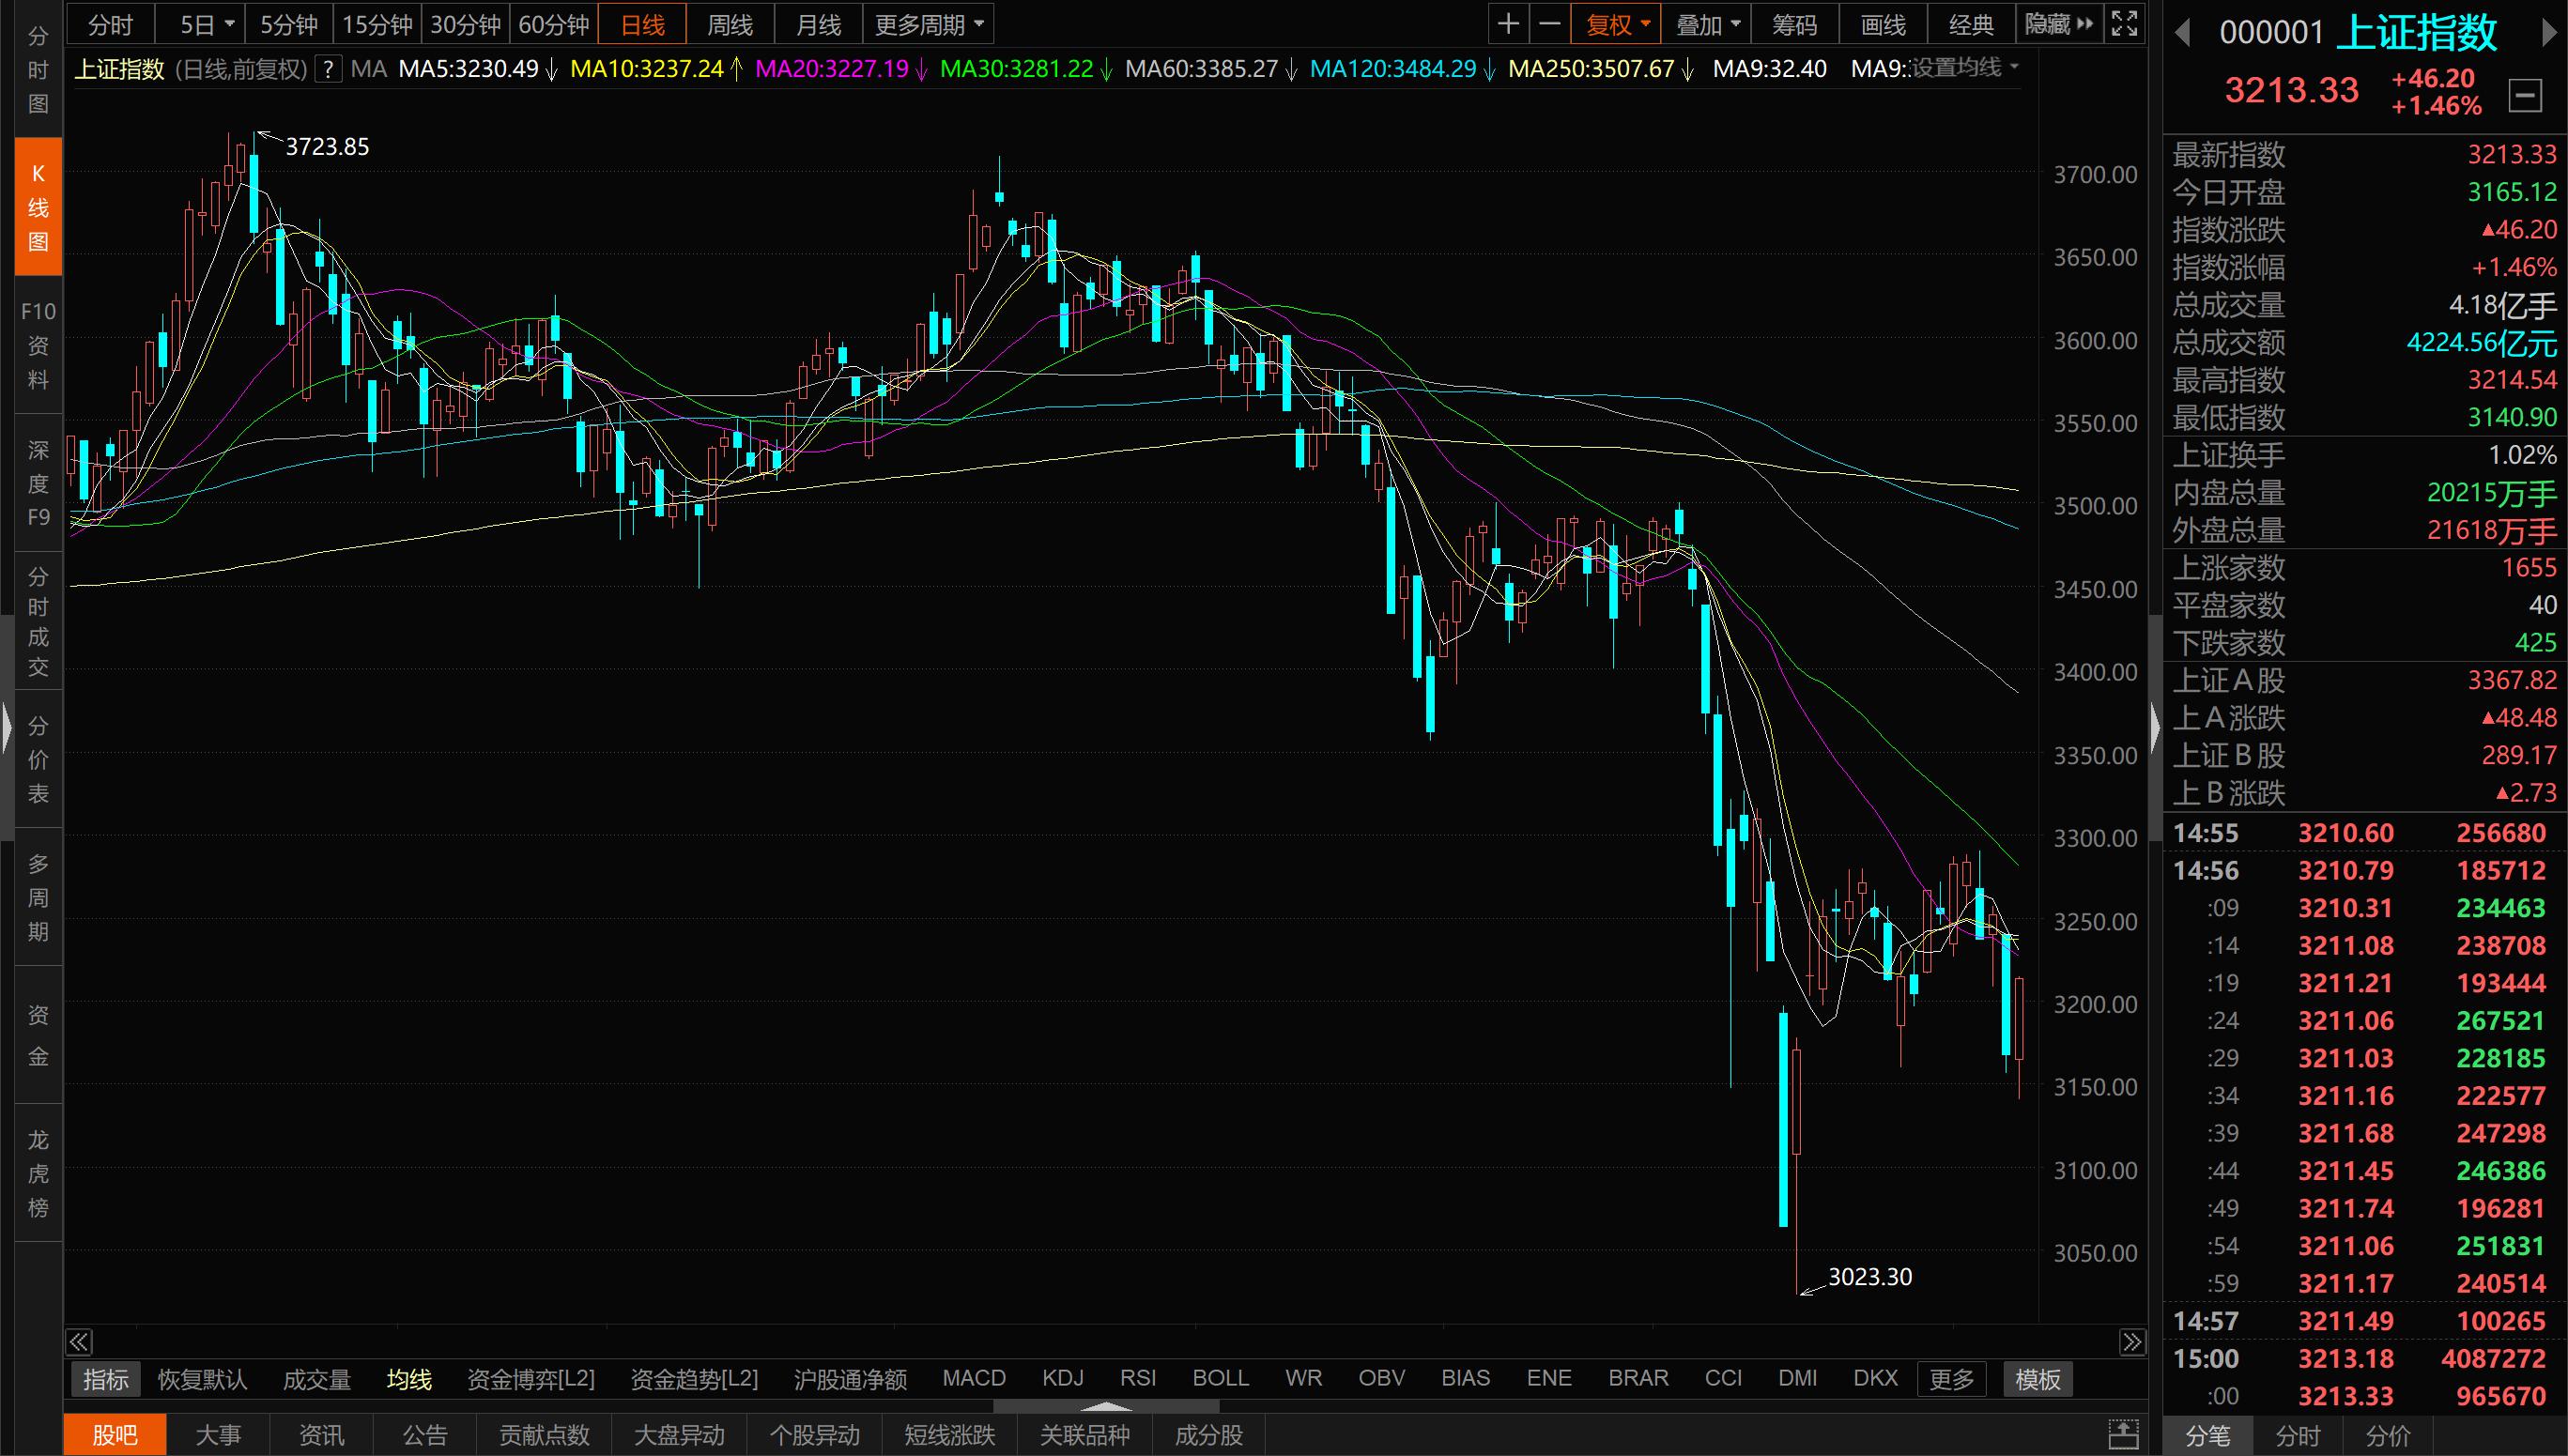Open the 股吧 bottom tab

[x=115, y=1435]
